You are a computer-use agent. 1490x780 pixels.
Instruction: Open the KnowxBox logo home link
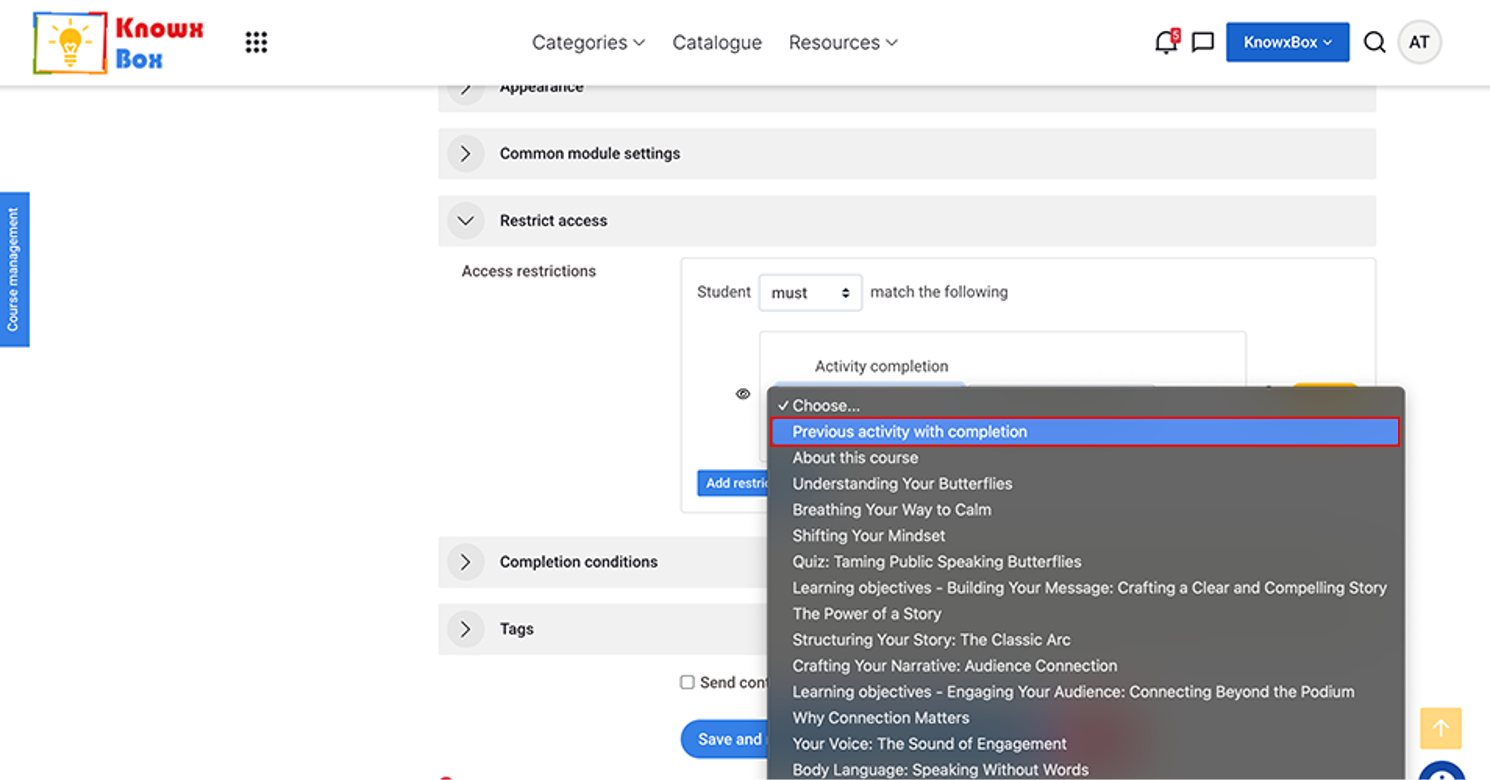pos(118,43)
